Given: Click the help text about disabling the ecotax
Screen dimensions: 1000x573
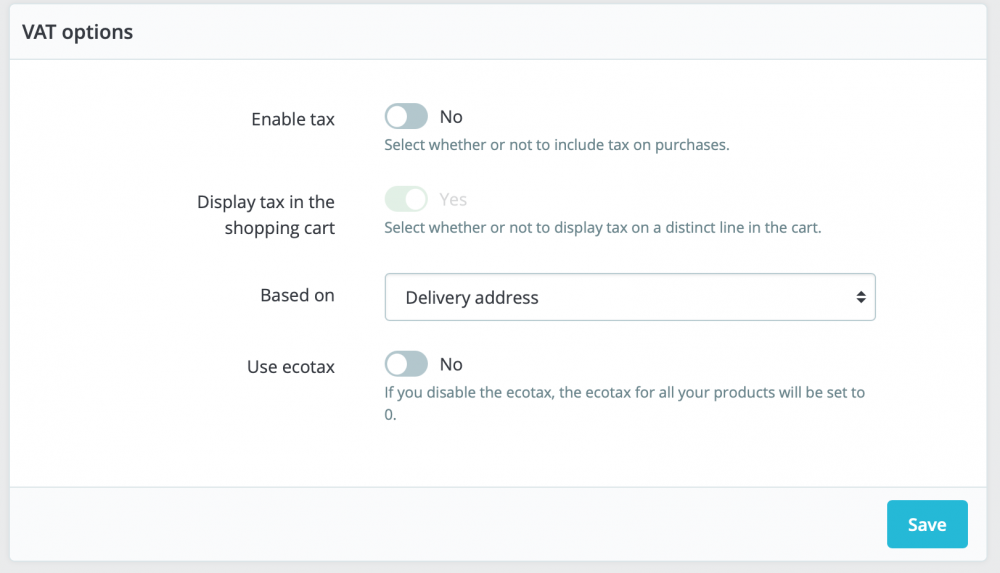Looking at the screenshot, I should (x=624, y=393).
